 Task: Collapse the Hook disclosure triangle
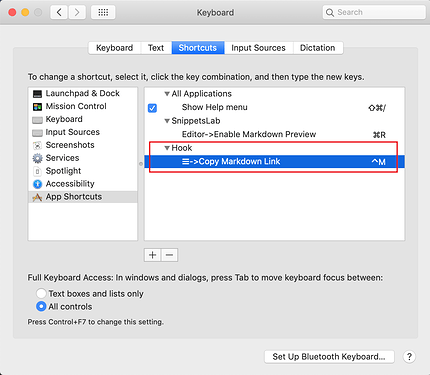tap(167, 148)
